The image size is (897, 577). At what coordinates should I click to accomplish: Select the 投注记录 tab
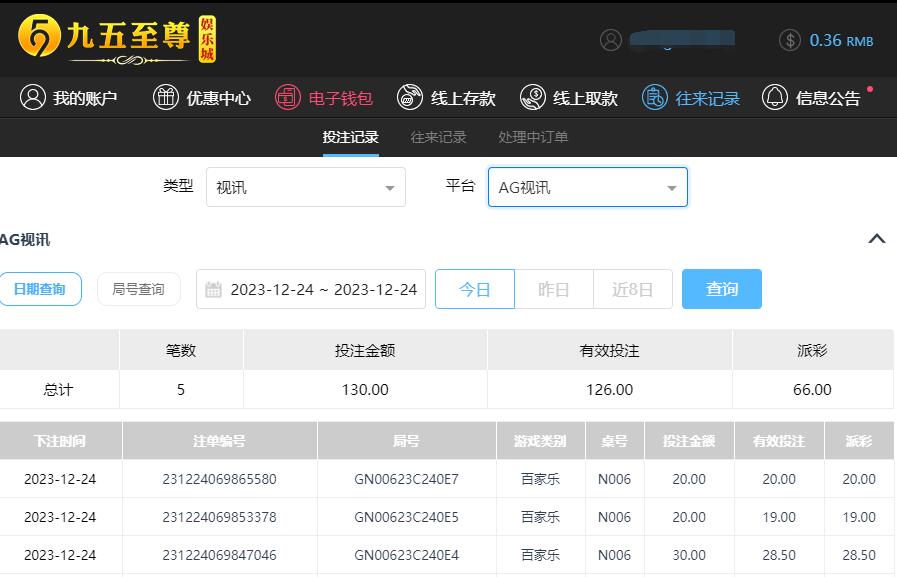point(351,137)
